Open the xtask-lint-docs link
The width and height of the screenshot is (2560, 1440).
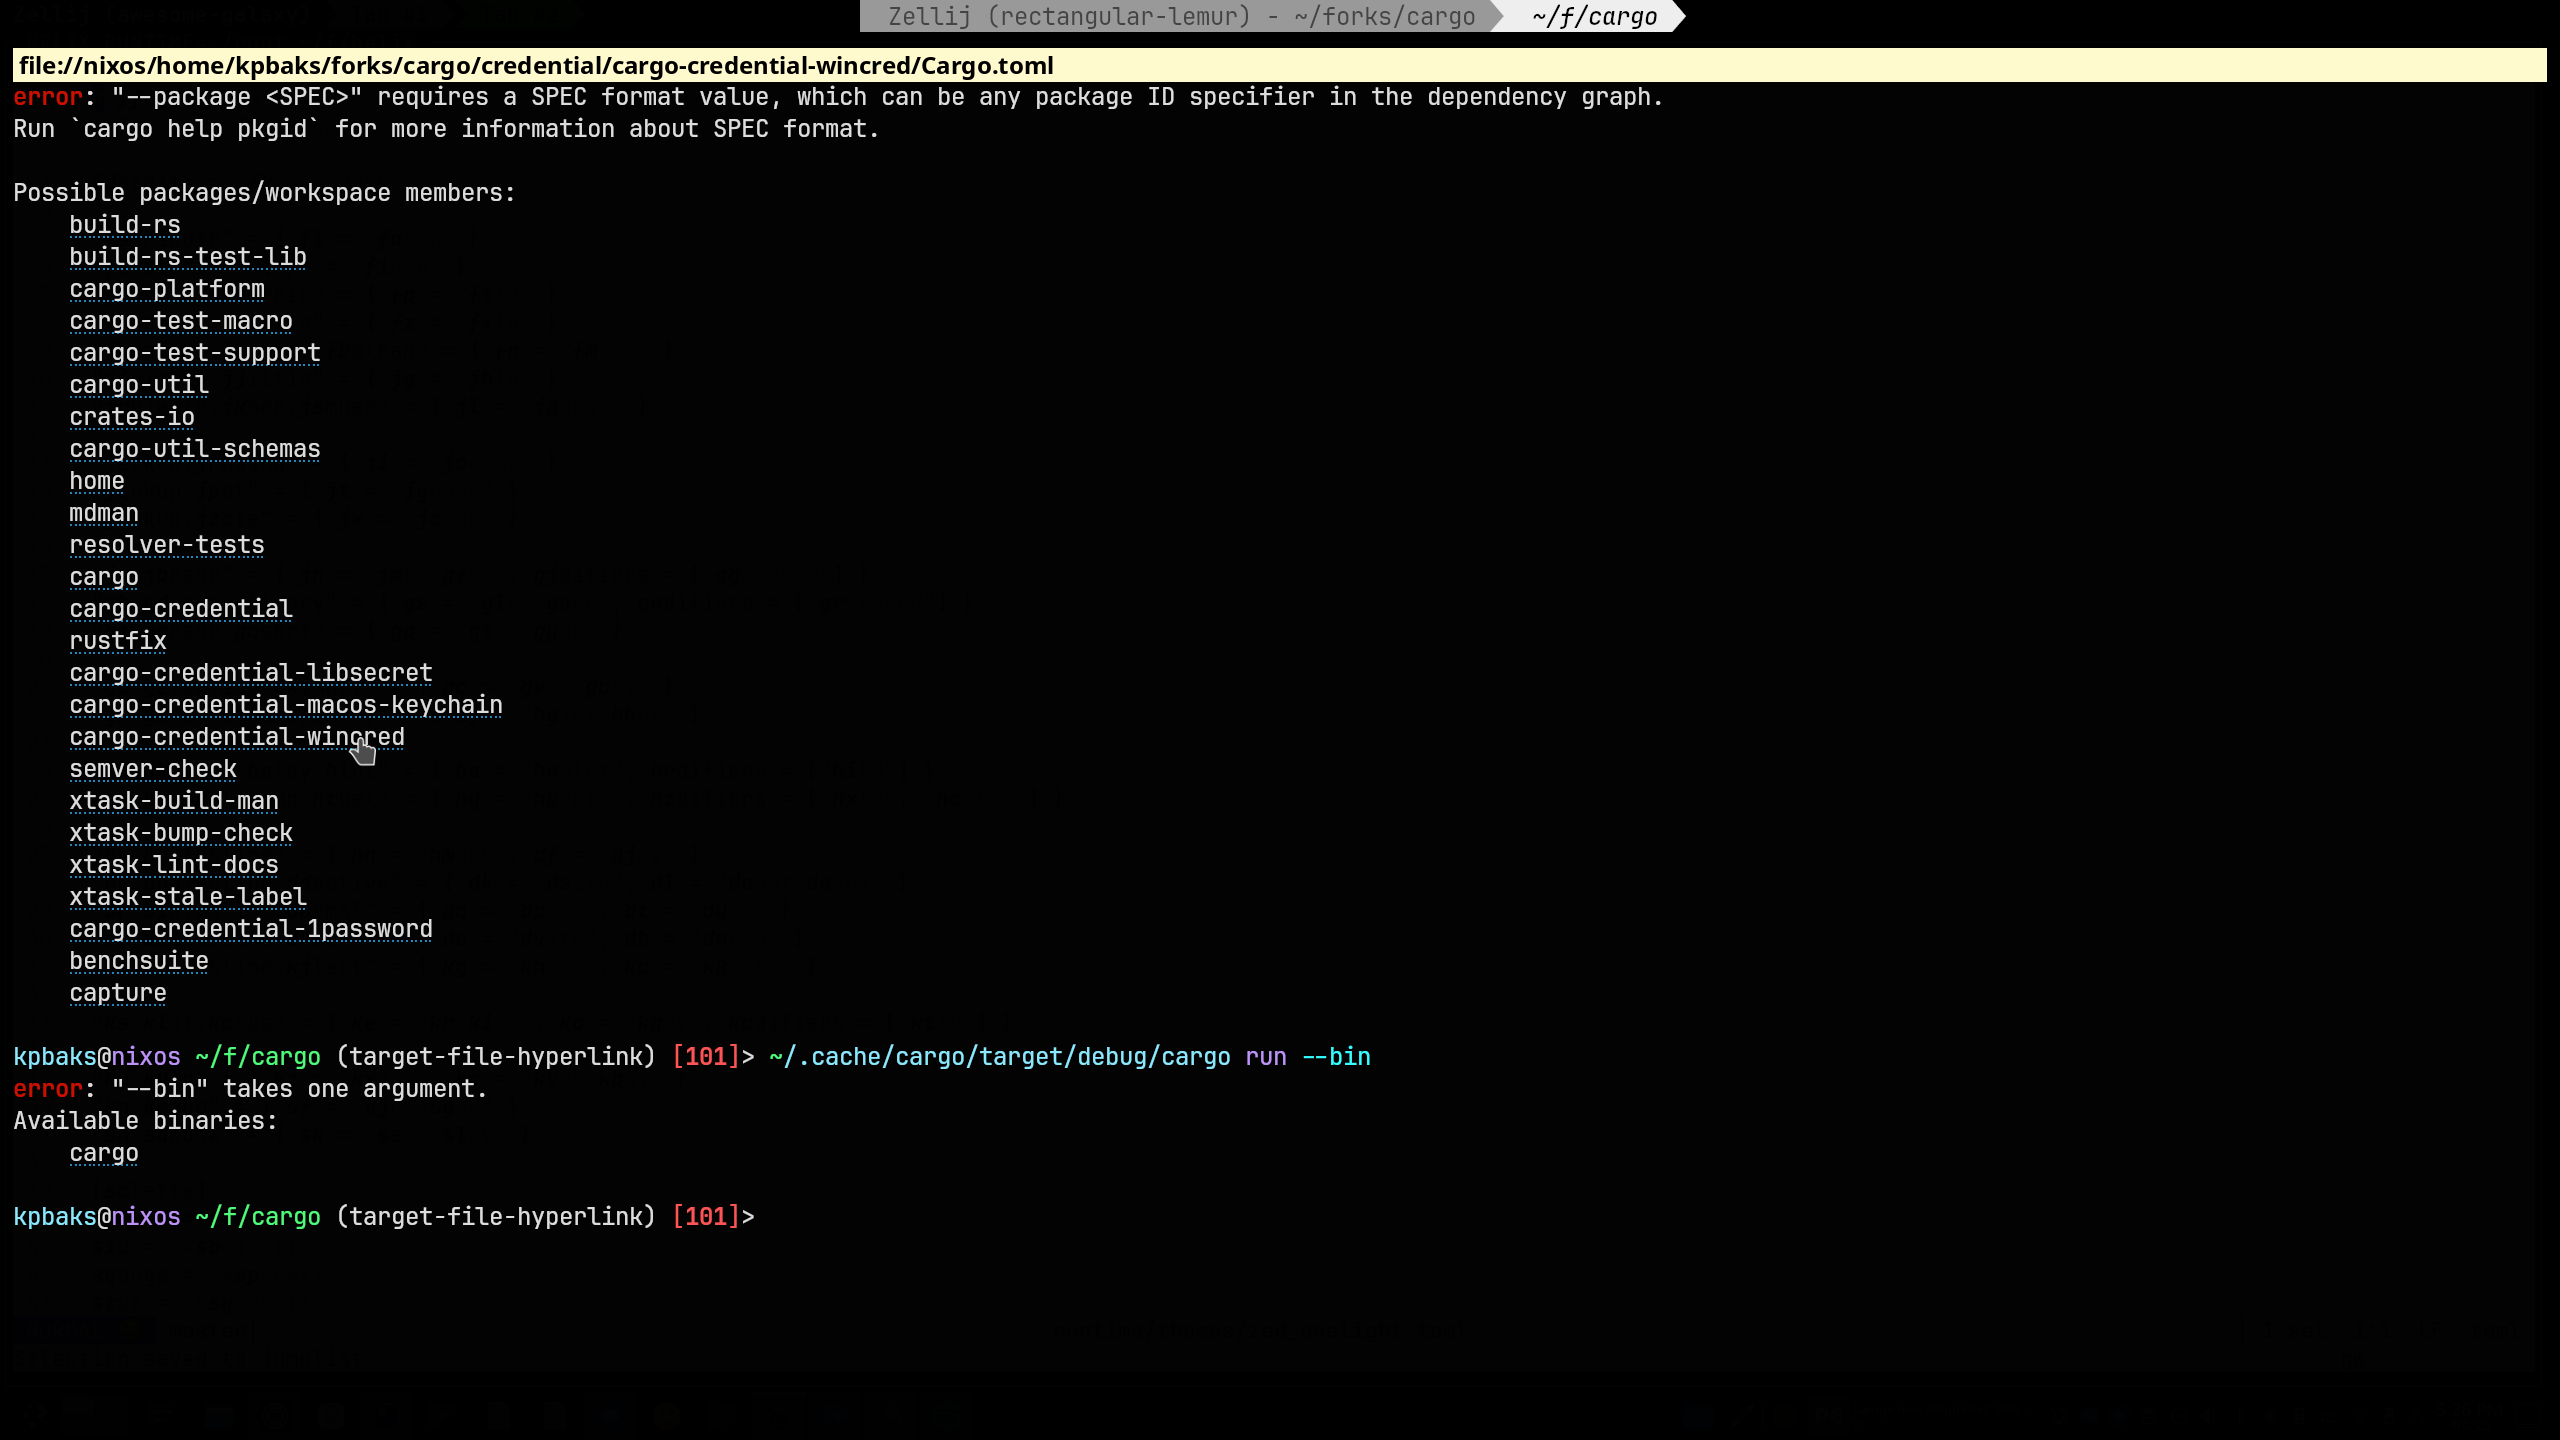174,865
